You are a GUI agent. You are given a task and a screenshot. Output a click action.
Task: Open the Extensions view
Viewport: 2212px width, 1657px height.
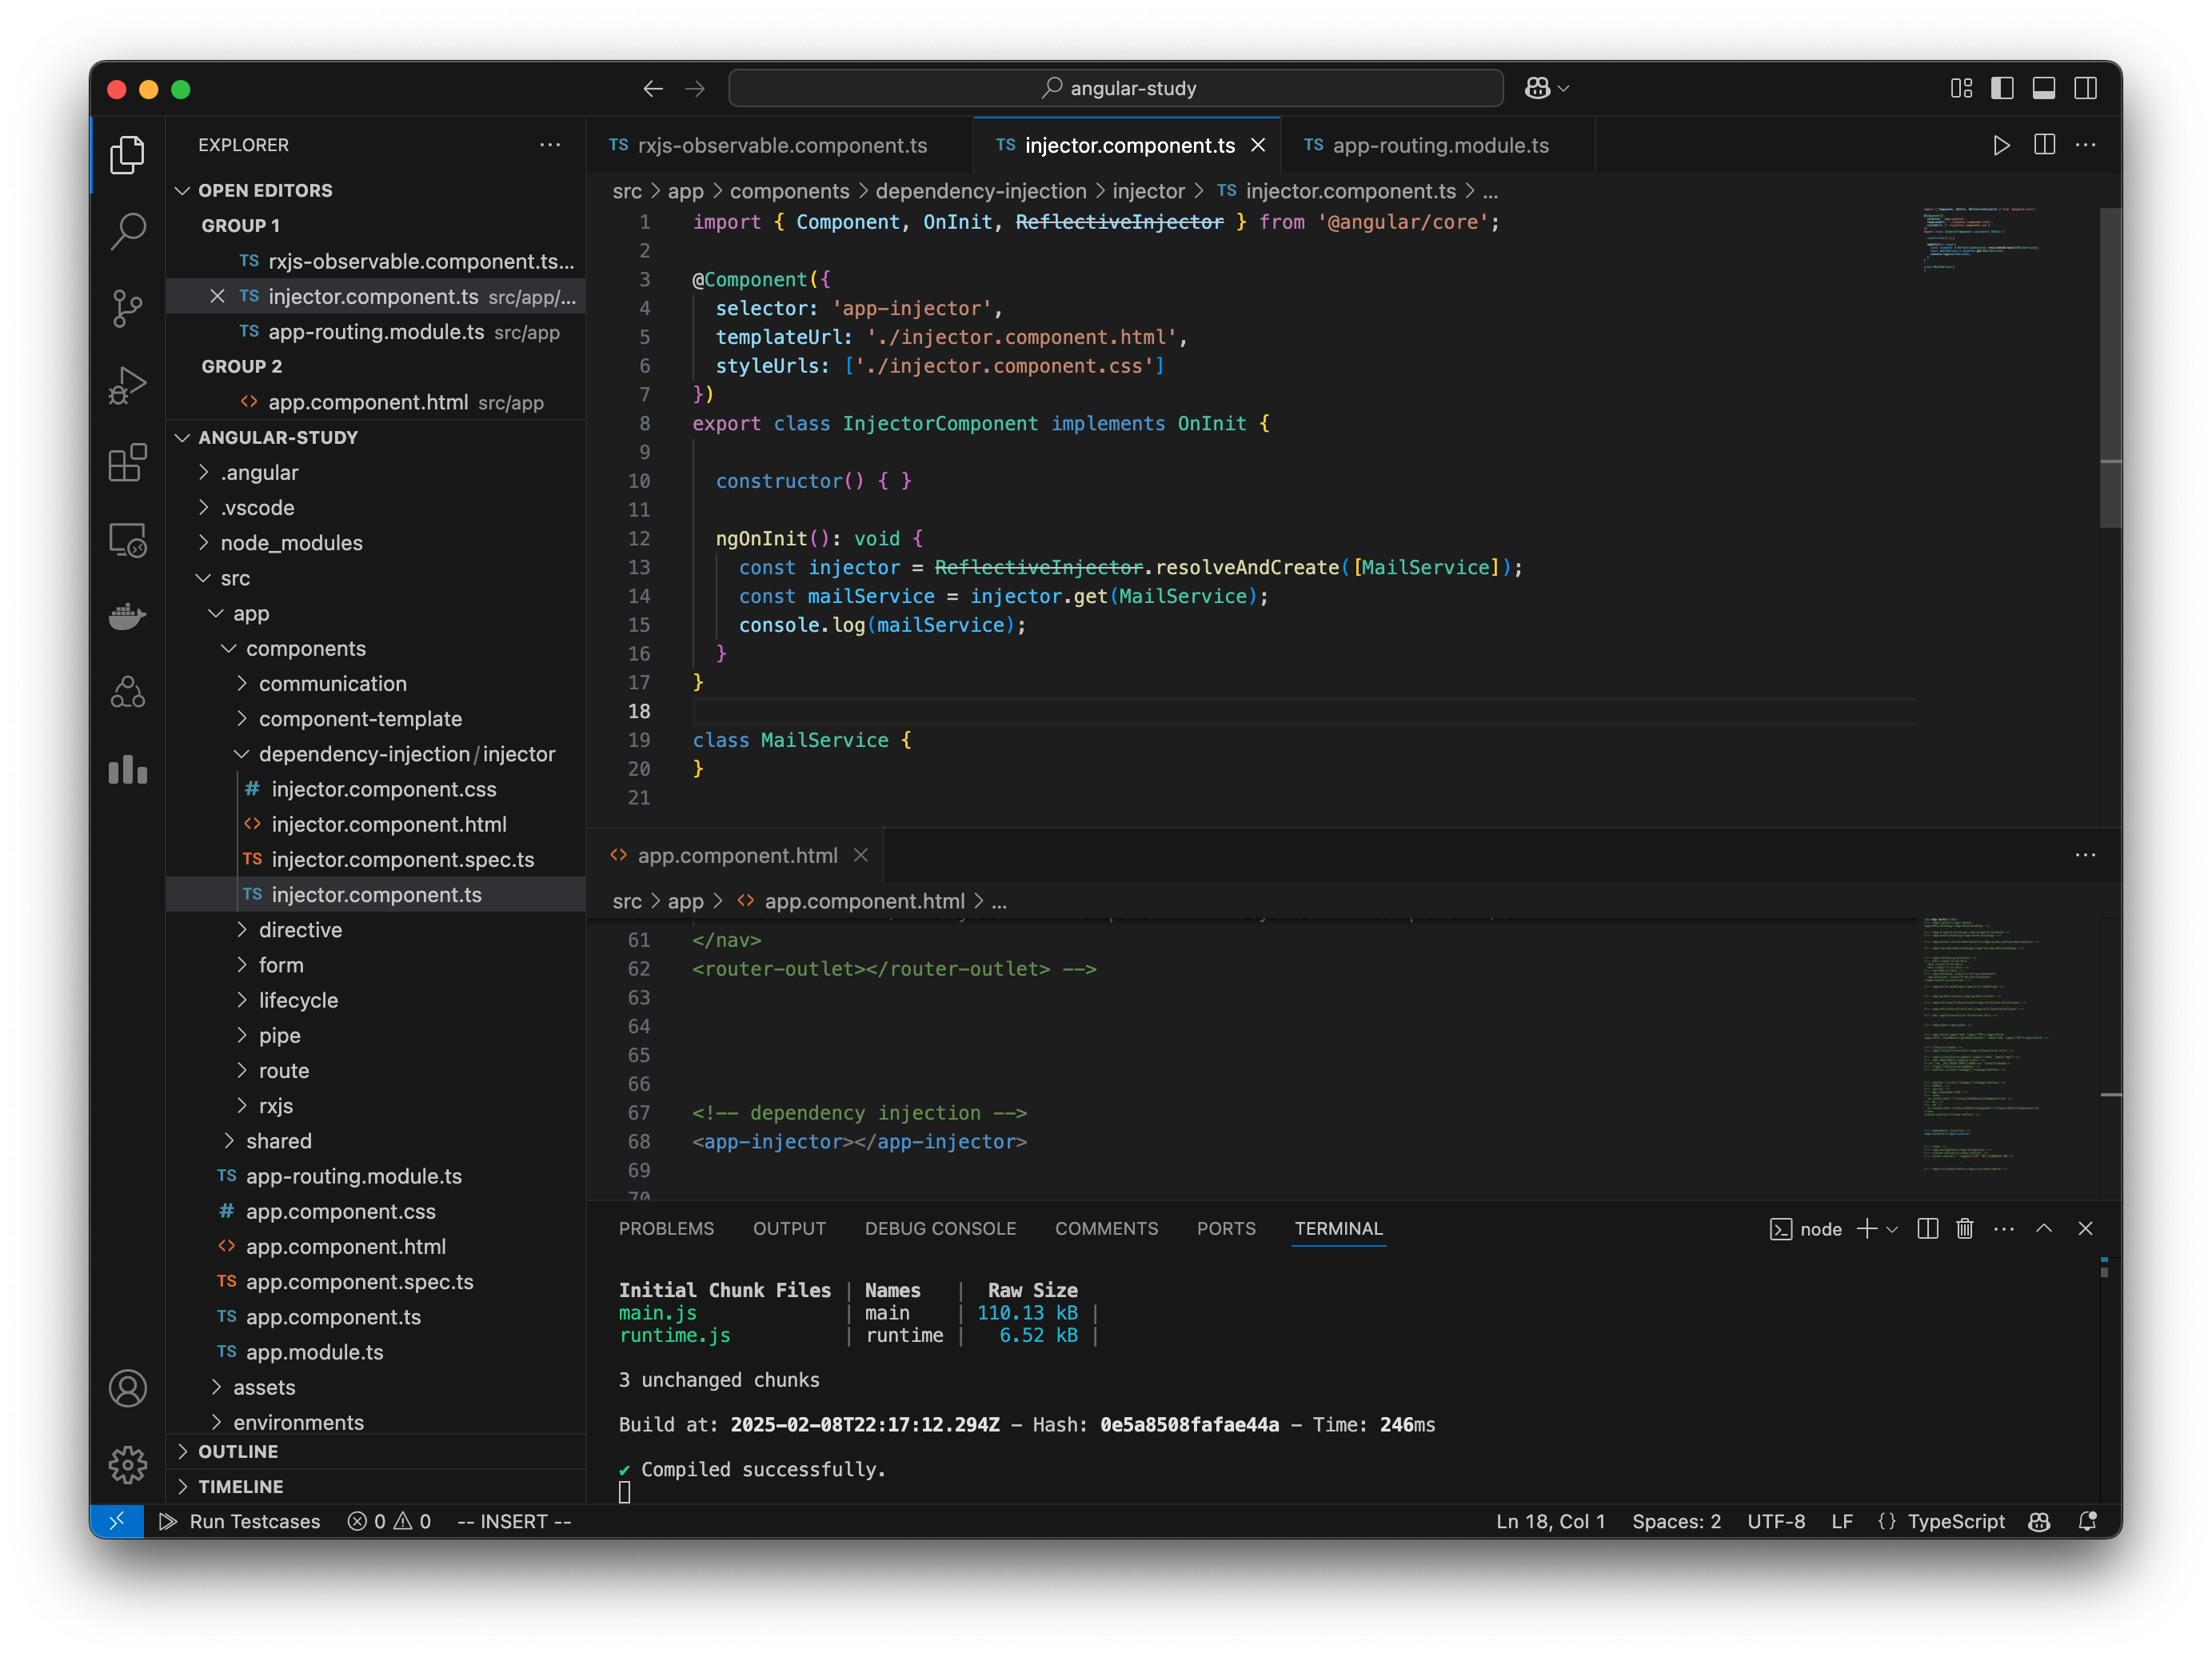pyautogui.click(x=128, y=463)
